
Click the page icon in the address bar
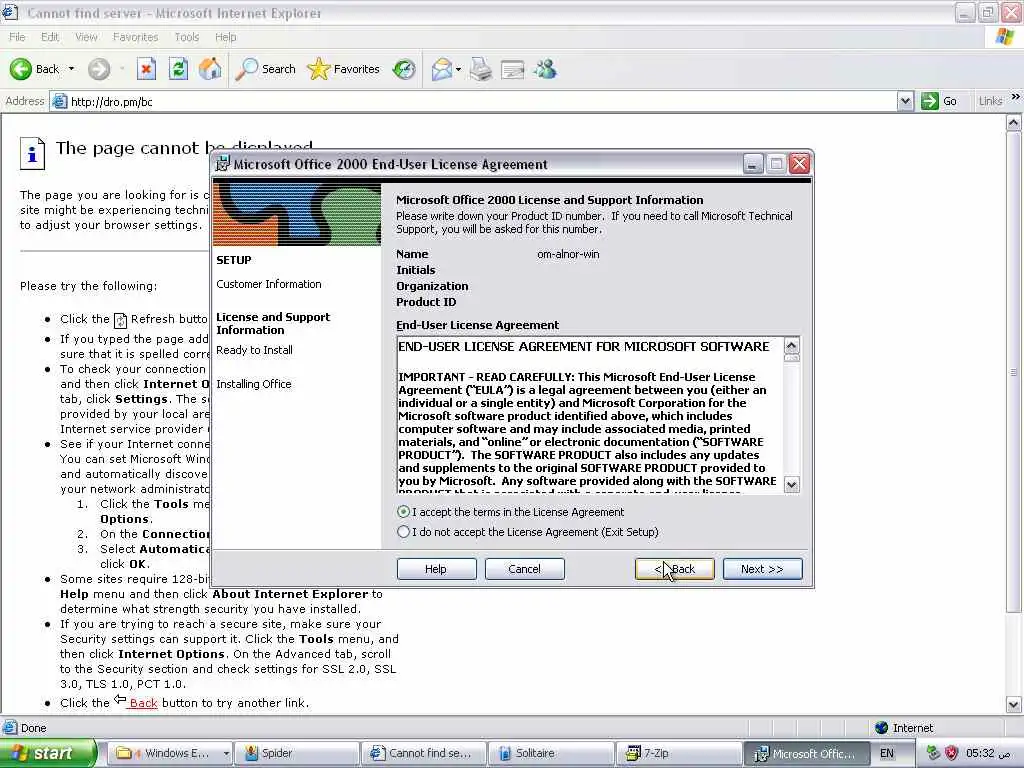point(59,101)
